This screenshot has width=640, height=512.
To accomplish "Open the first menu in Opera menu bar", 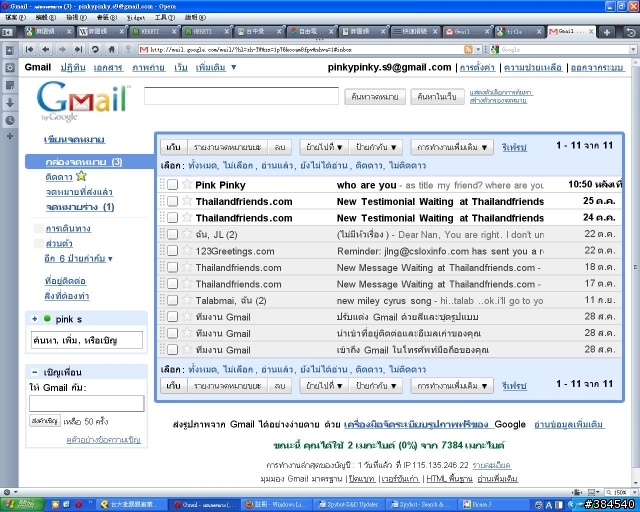I will 15,18.
